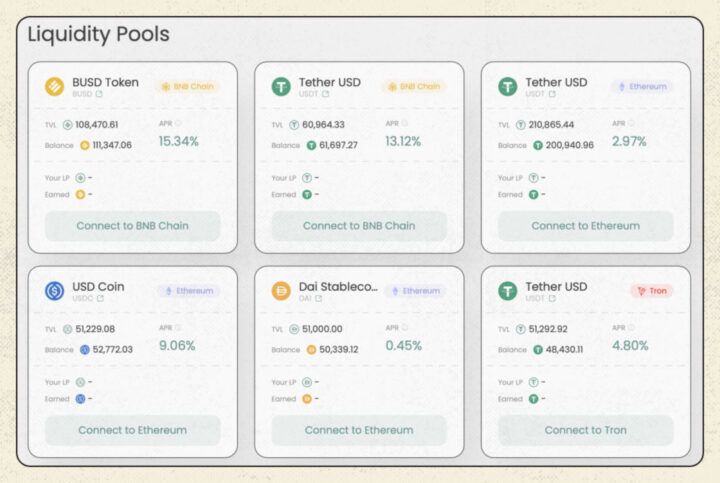Click the TVL value 60,964.33

[323, 125]
